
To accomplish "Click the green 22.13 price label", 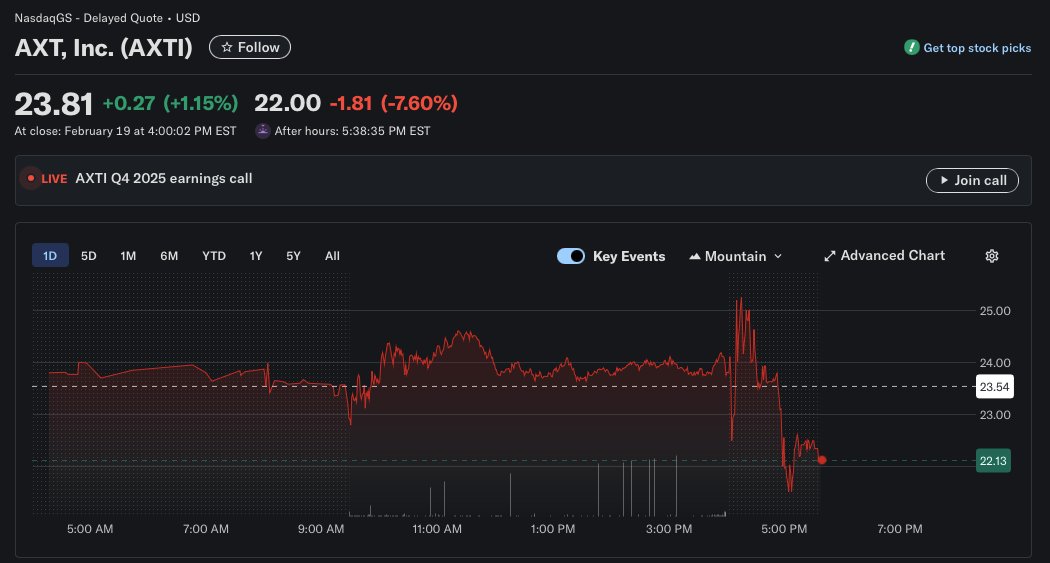I will [x=993, y=461].
